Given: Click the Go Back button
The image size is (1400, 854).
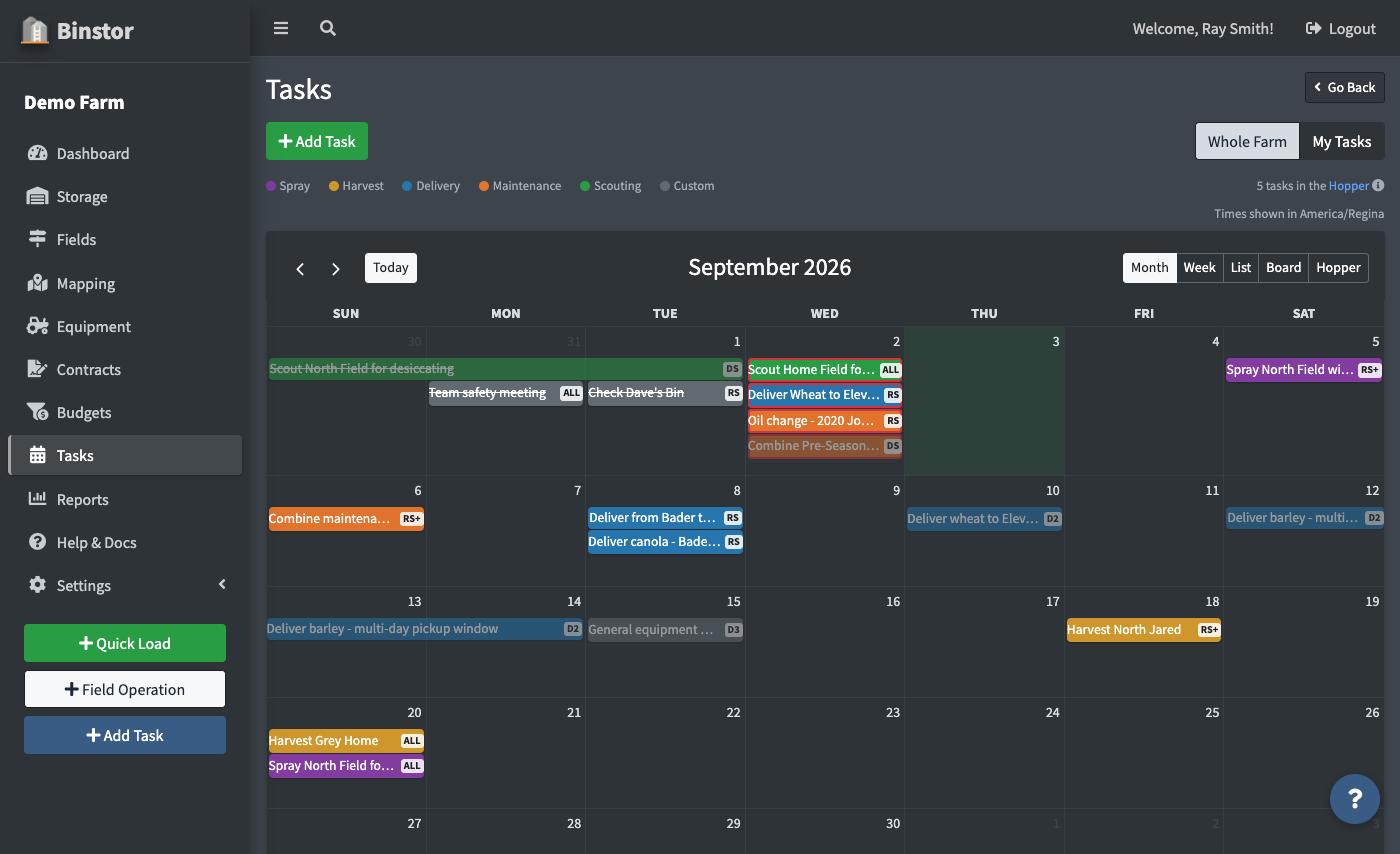Looking at the screenshot, I should pyautogui.click(x=1345, y=87).
